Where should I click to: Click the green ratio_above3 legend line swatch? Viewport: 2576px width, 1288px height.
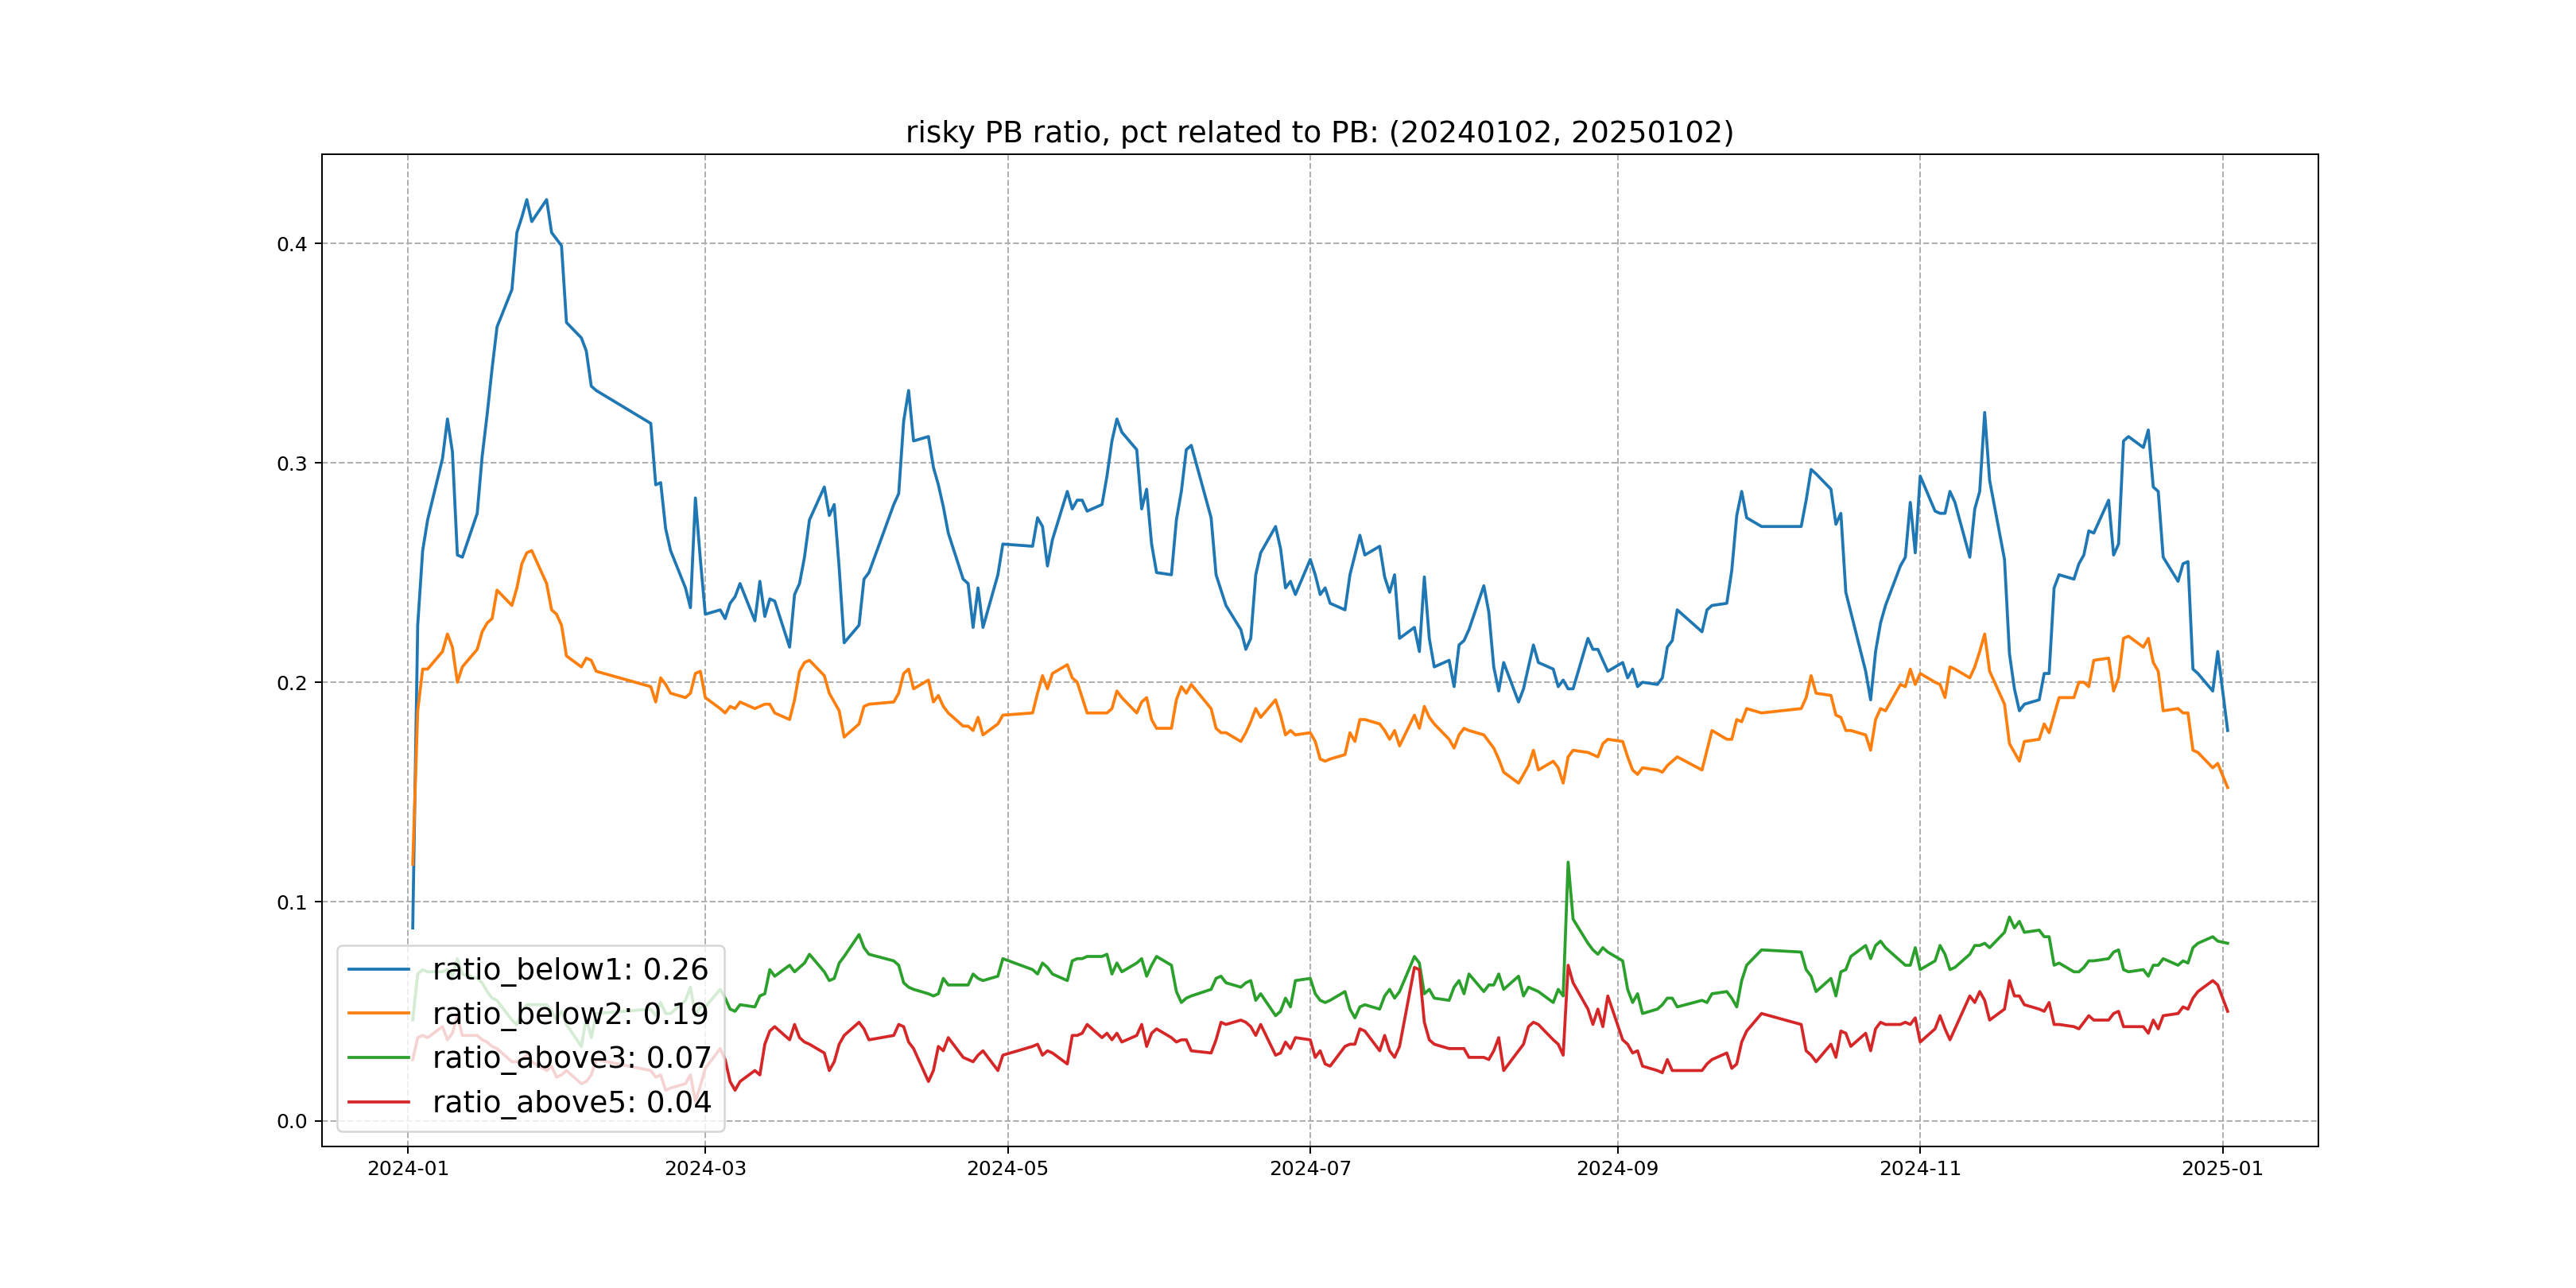[378, 1057]
